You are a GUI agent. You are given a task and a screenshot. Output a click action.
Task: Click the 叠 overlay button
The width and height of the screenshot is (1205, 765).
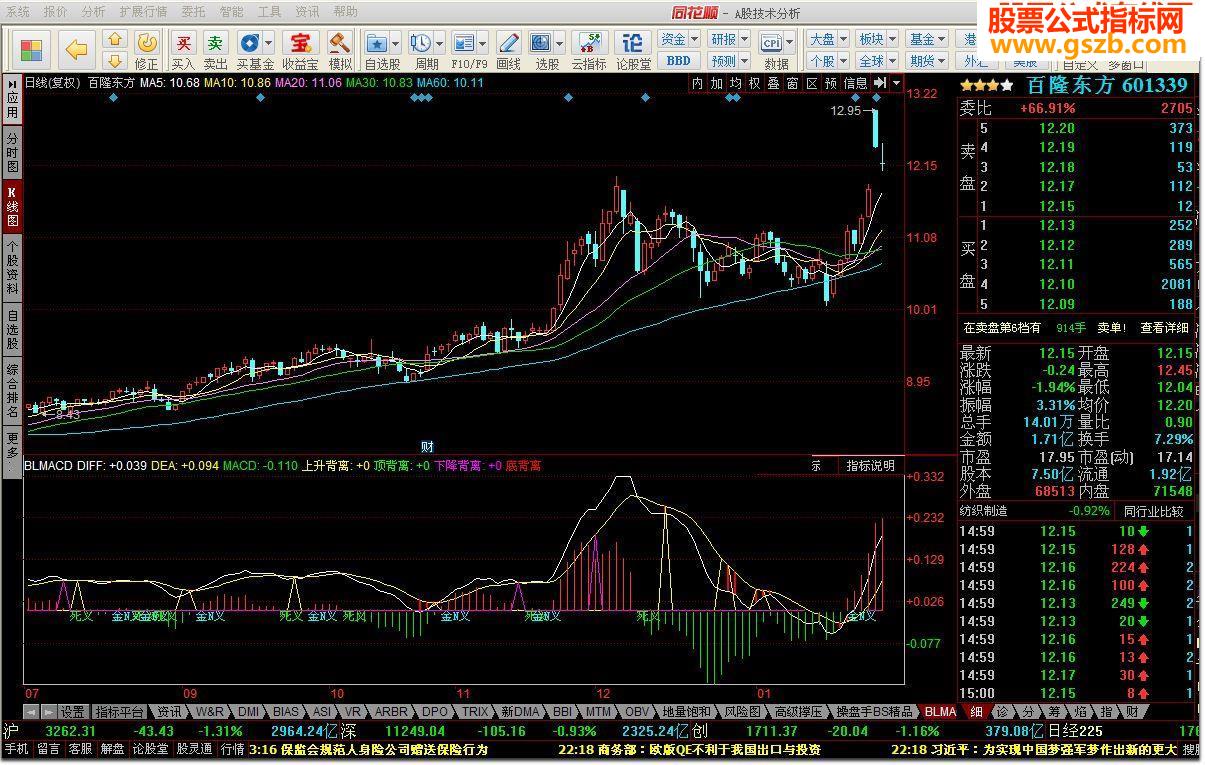point(774,84)
